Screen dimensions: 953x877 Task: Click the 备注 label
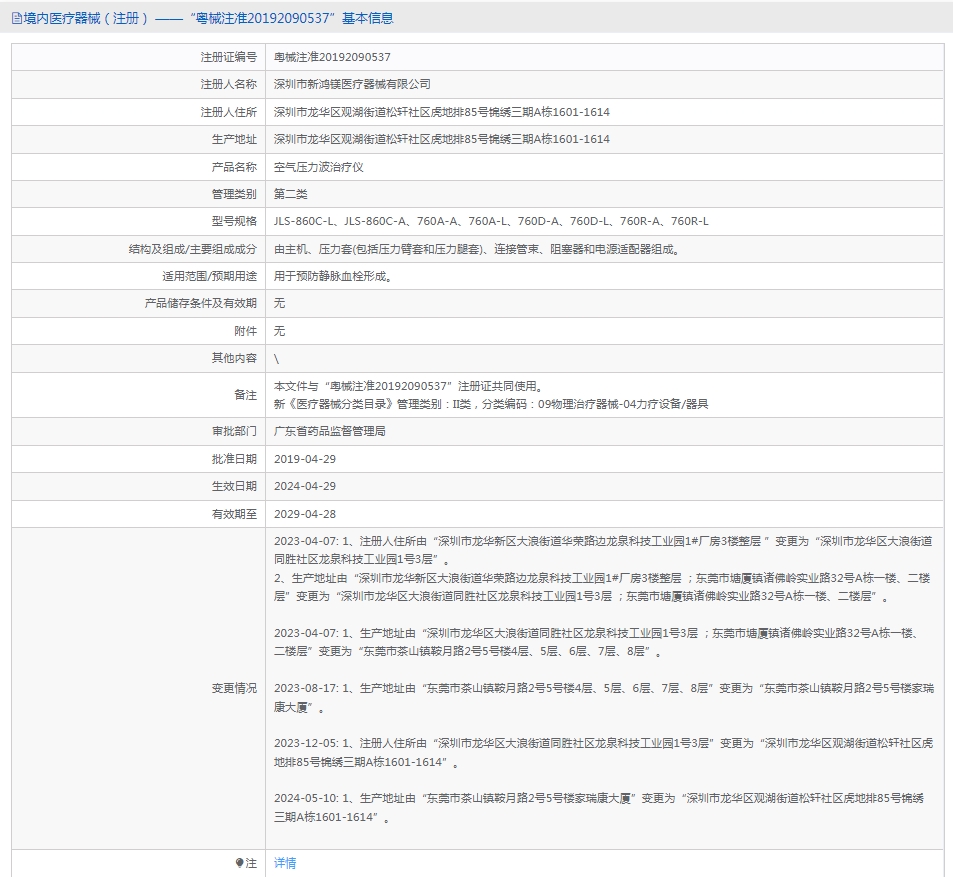[246, 395]
